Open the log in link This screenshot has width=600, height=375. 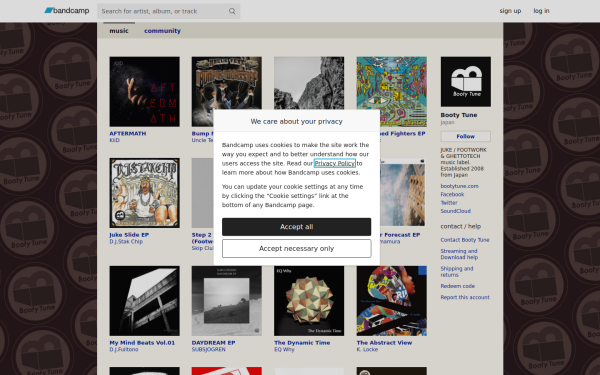coord(541,11)
